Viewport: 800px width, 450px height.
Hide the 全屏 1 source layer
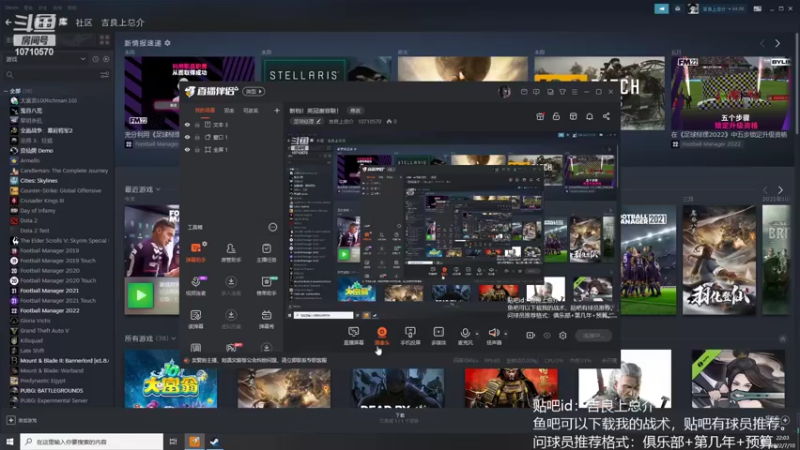(x=187, y=149)
